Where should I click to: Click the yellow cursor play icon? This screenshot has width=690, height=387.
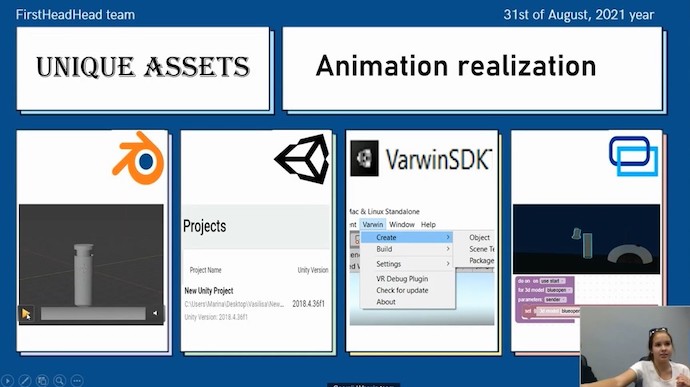(x=26, y=313)
